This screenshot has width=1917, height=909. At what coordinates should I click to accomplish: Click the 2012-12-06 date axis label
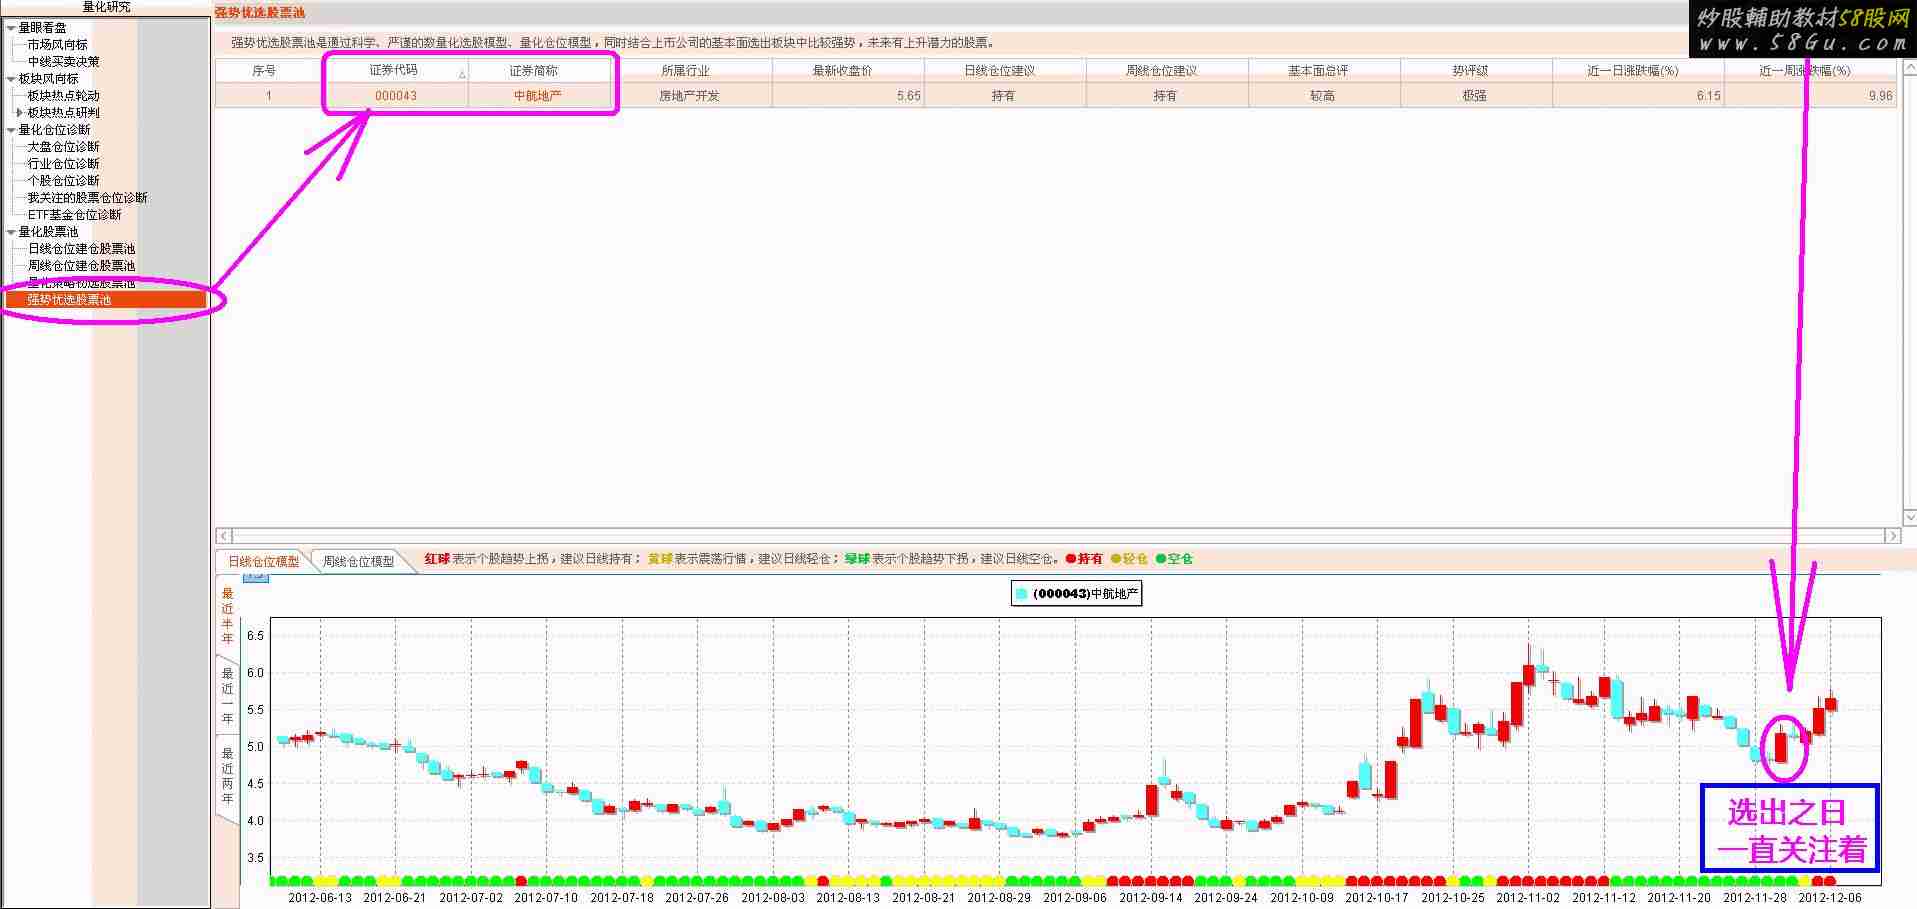pyautogui.click(x=1830, y=898)
